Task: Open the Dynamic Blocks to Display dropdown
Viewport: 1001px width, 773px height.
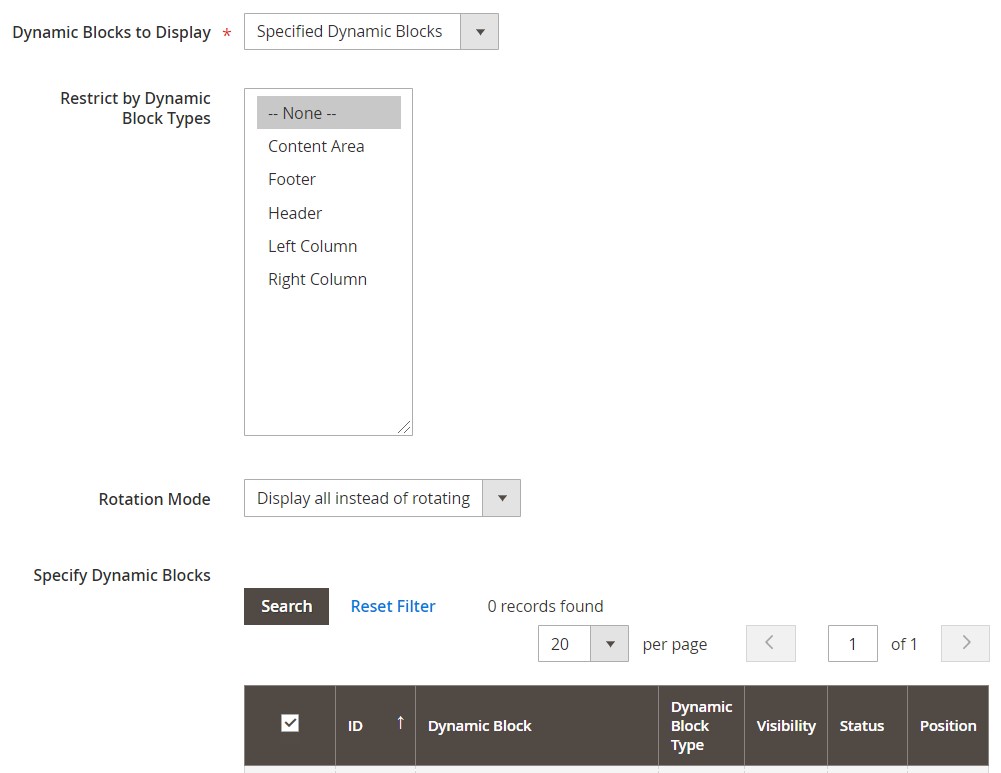Action: point(370,32)
